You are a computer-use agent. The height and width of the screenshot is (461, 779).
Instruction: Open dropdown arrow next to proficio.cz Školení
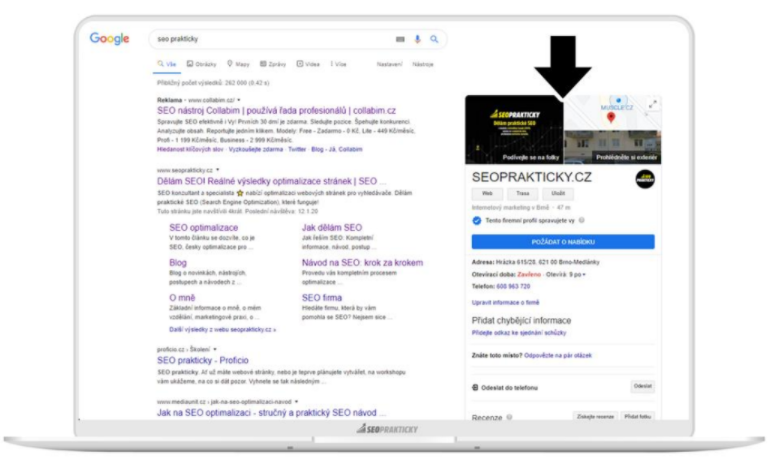(x=215, y=349)
